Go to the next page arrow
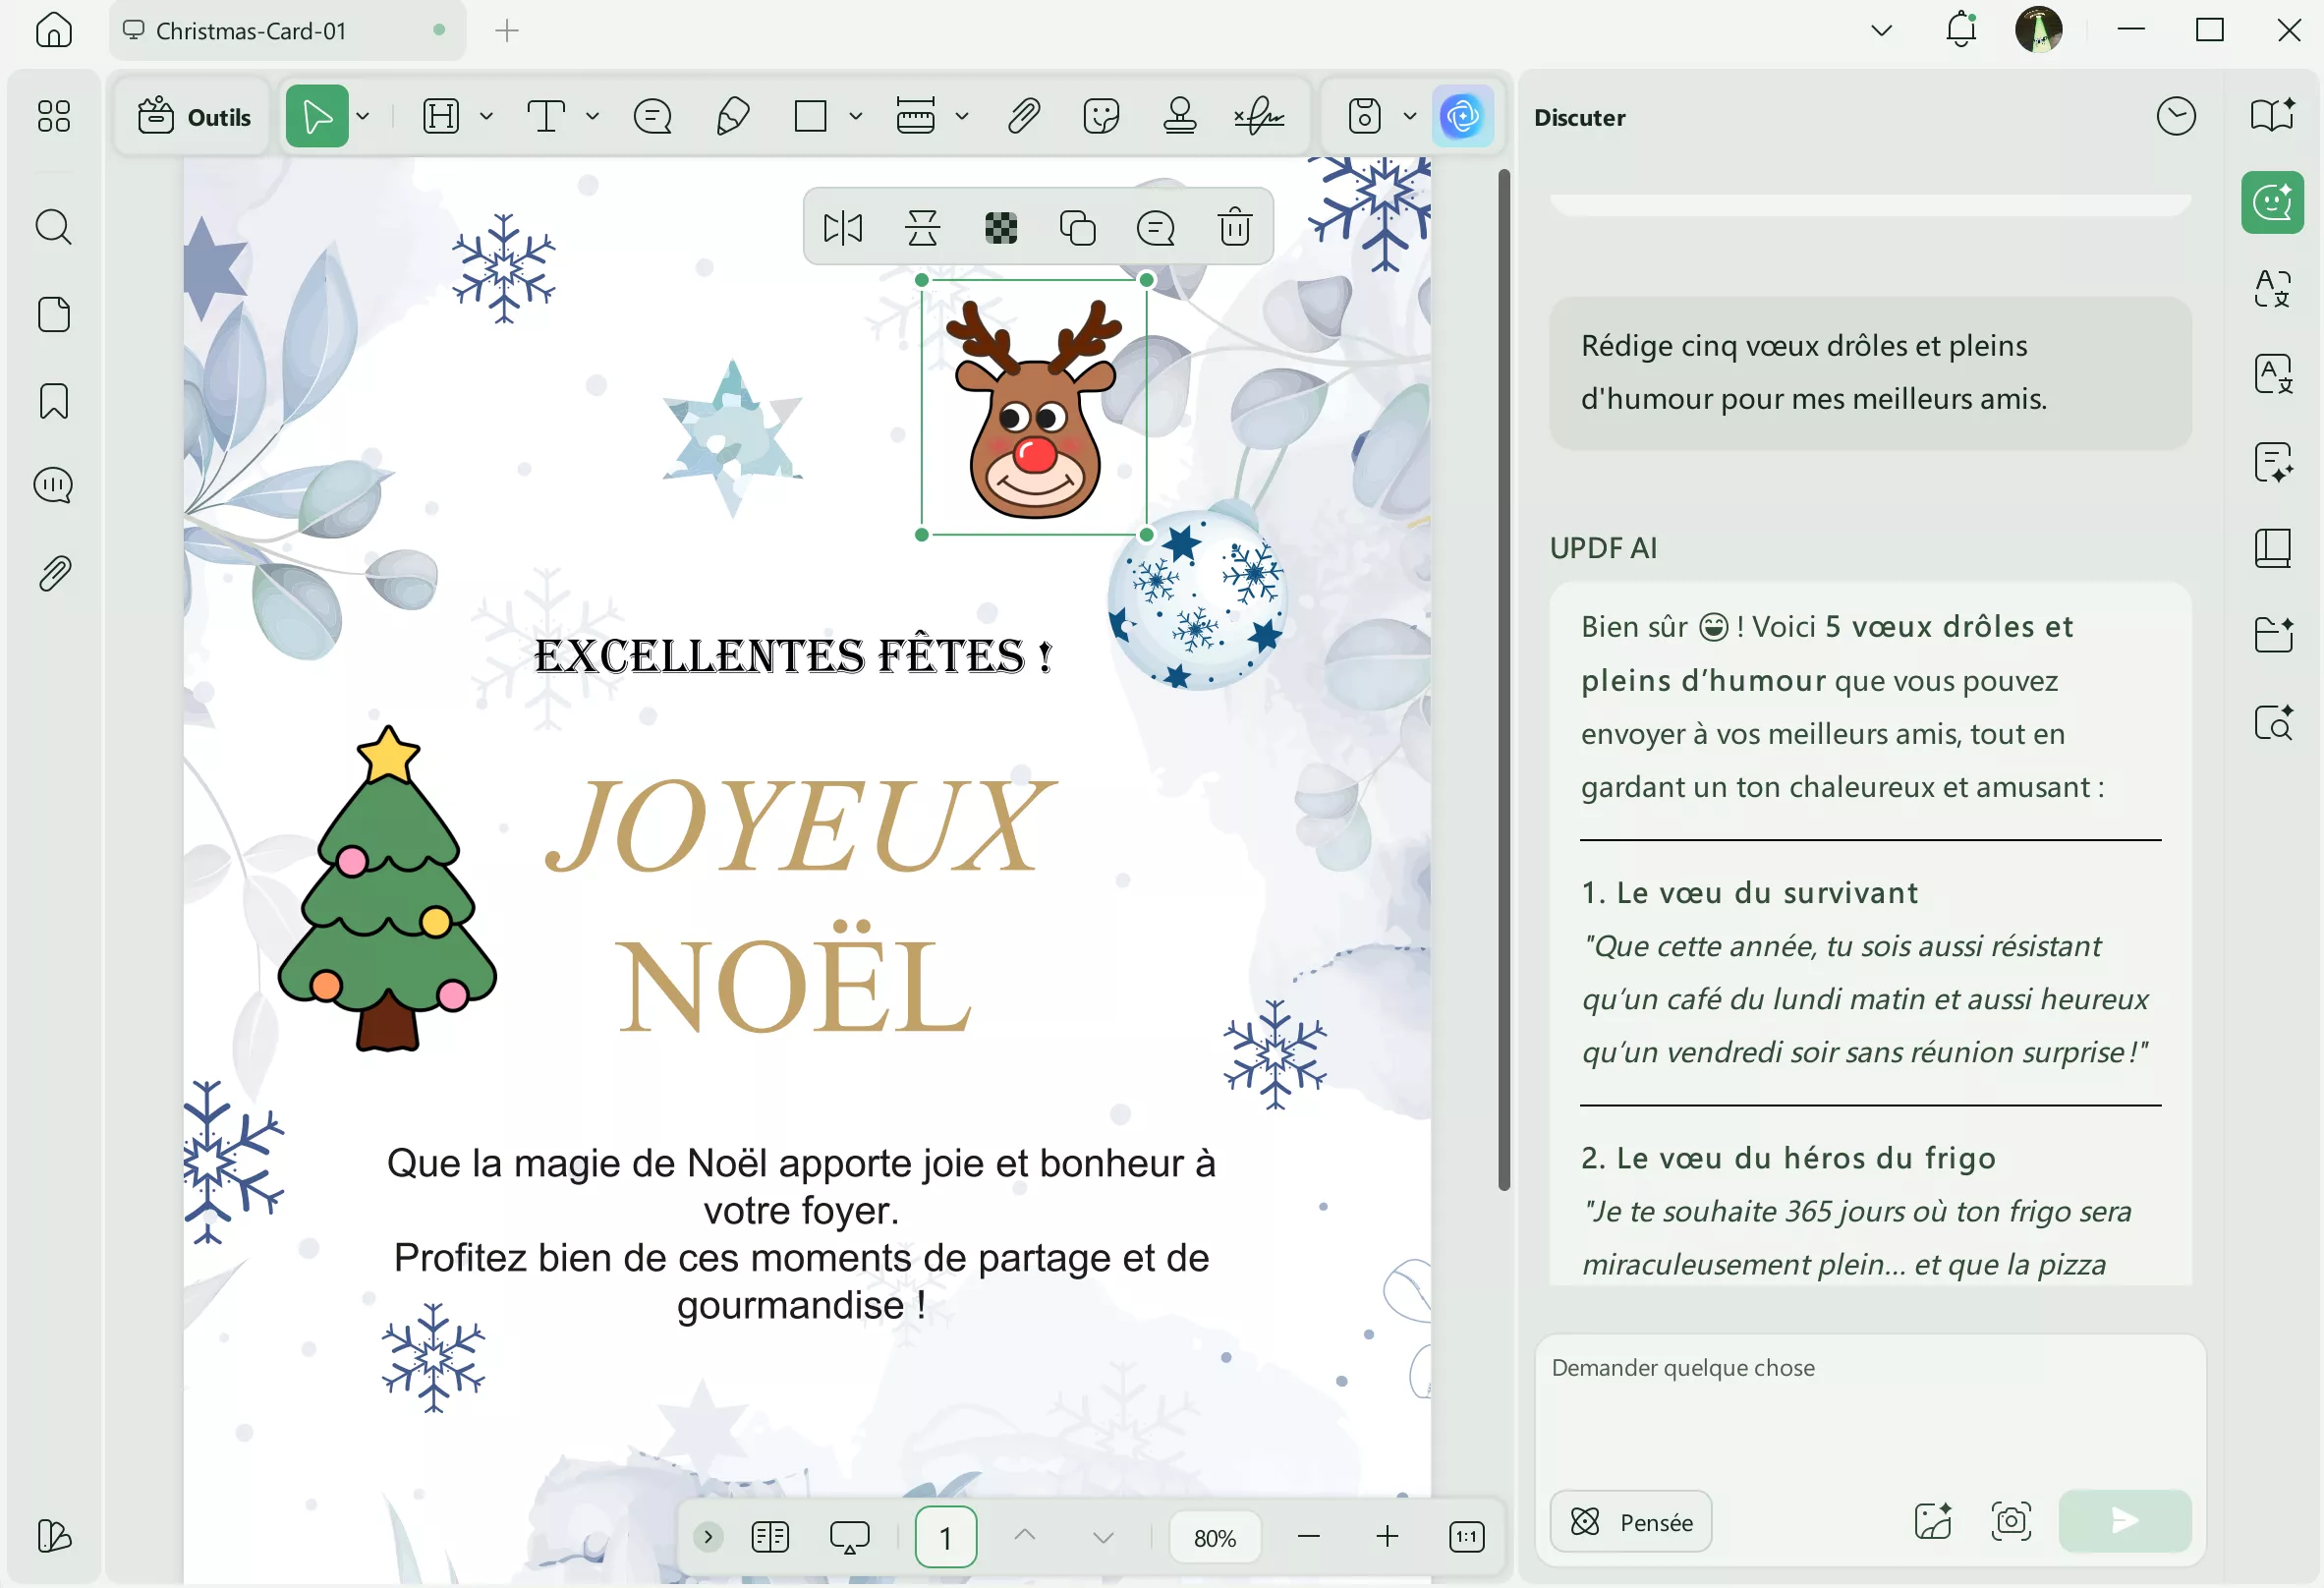Viewport: 2324px width, 1588px height. (x=1102, y=1537)
